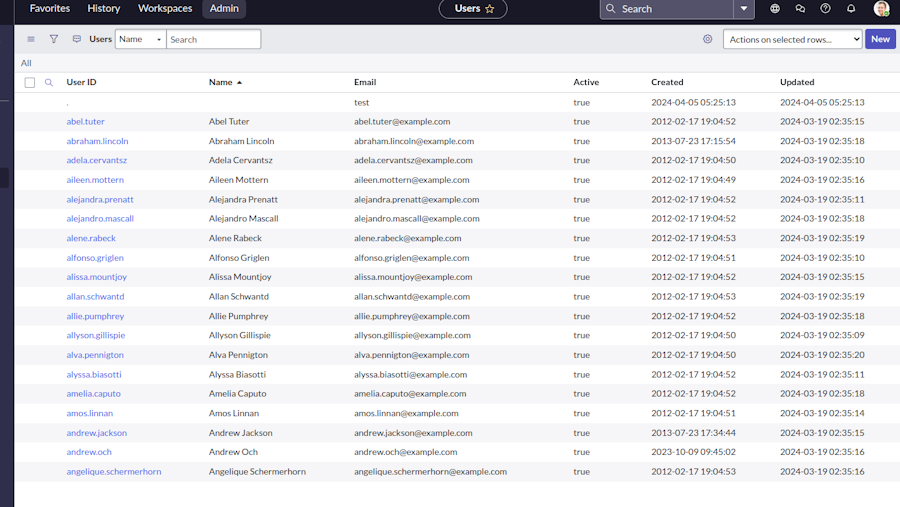Open the Favorites menu
This screenshot has width=900, height=507.
point(50,9)
